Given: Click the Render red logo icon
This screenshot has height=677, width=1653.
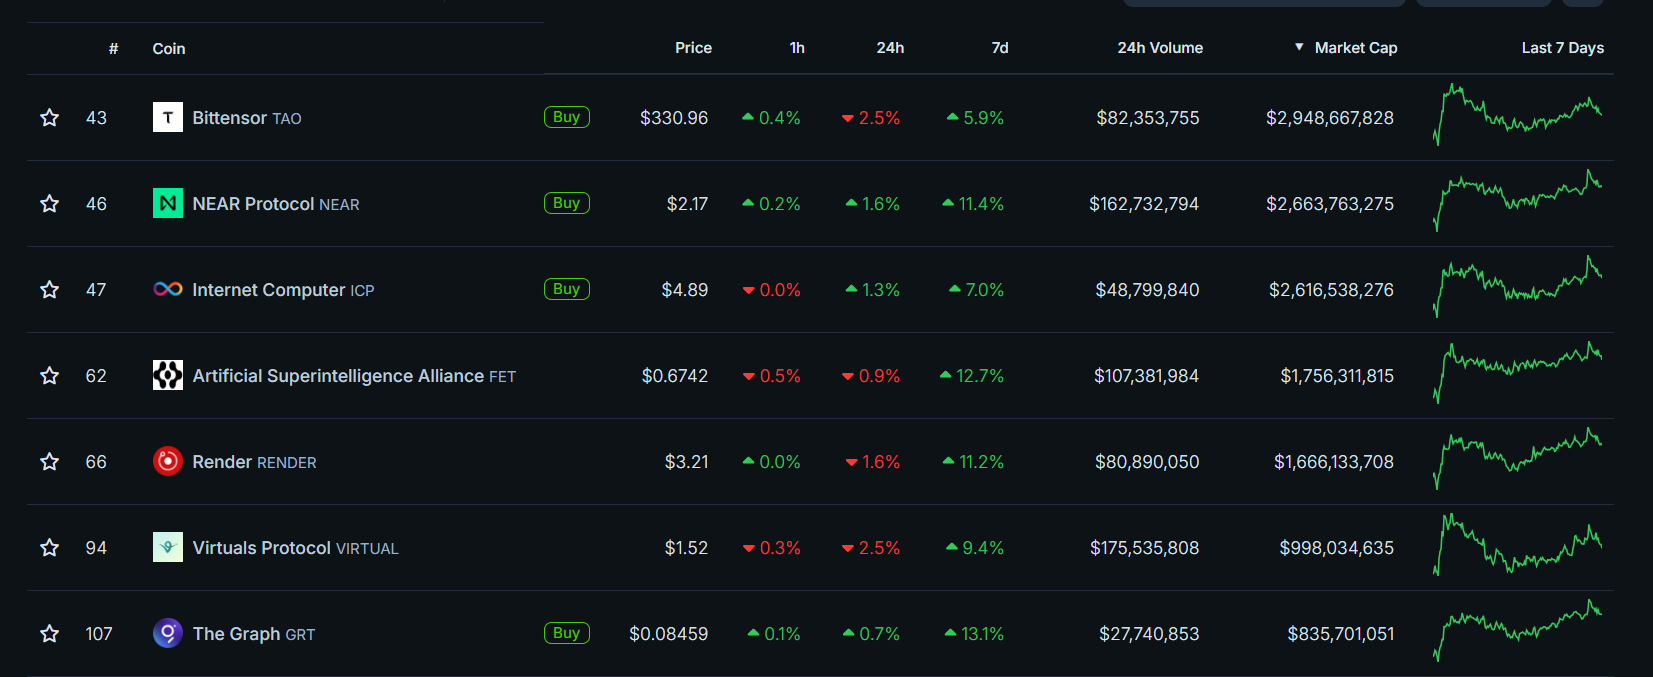Looking at the screenshot, I should tap(168, 462).
